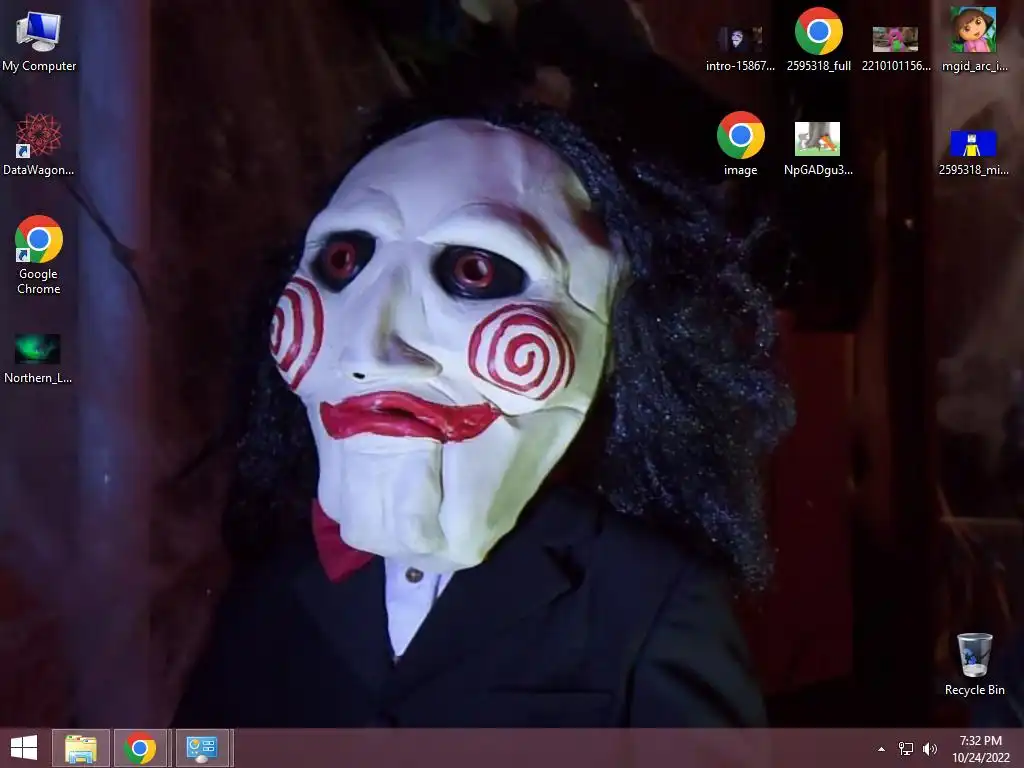
Task: Click the My Computer label text
Action: tap(39, 66)
